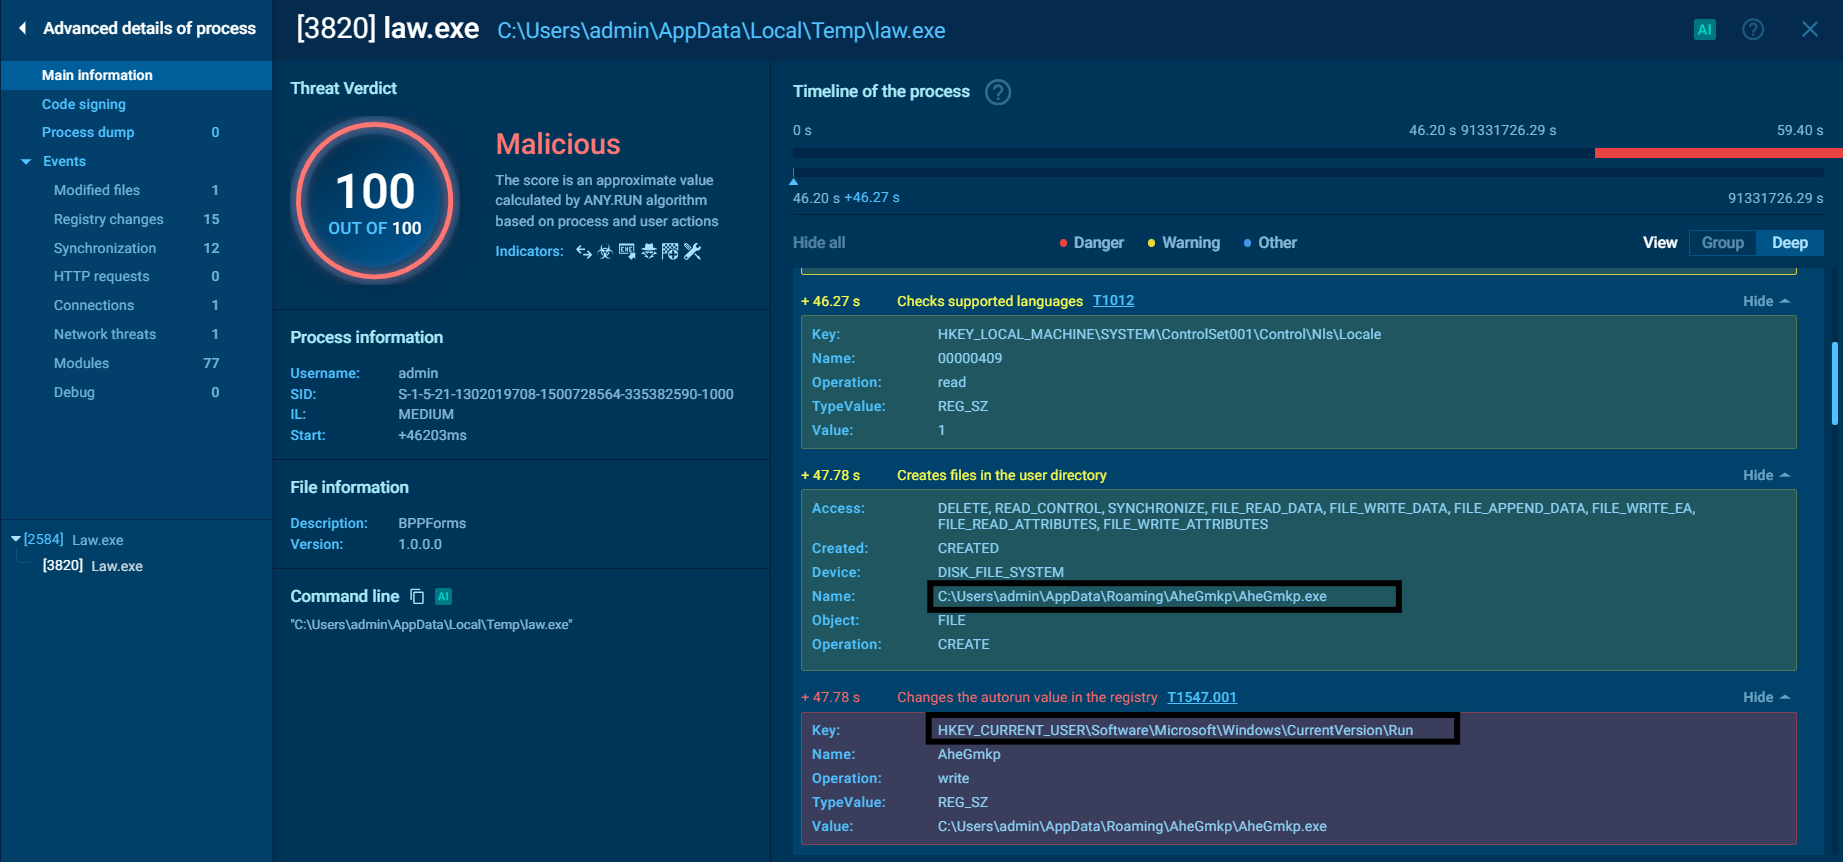
Task: Toggle the Danger events filter
Action: 1092,243
